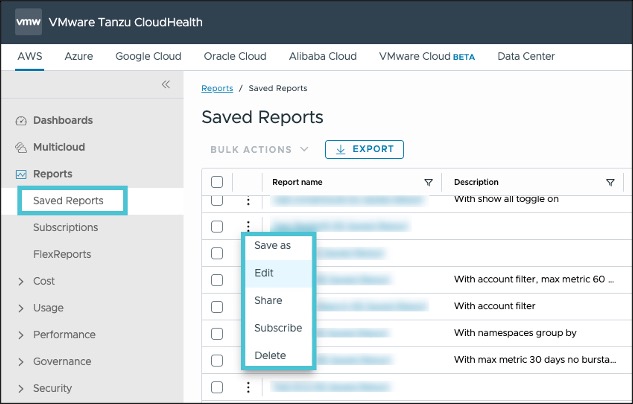Expand the Usage section chevron
633x404 pixels.
21,308
